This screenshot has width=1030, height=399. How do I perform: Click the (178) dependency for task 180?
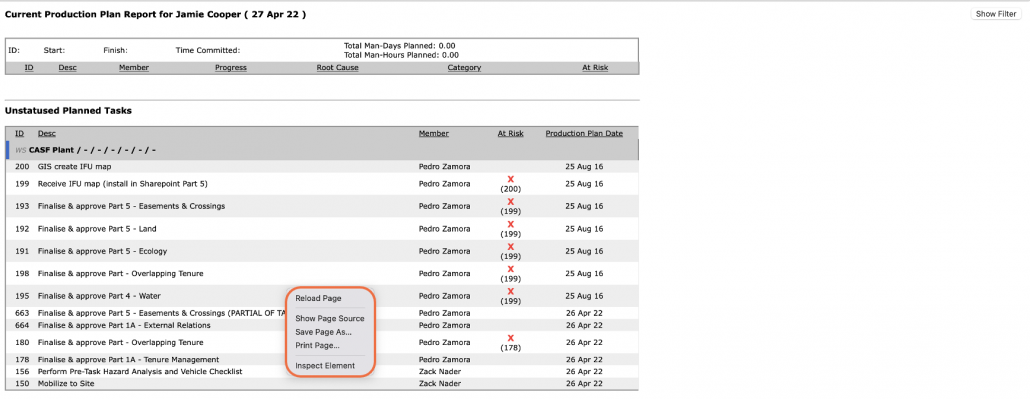[x=510, y=348]
